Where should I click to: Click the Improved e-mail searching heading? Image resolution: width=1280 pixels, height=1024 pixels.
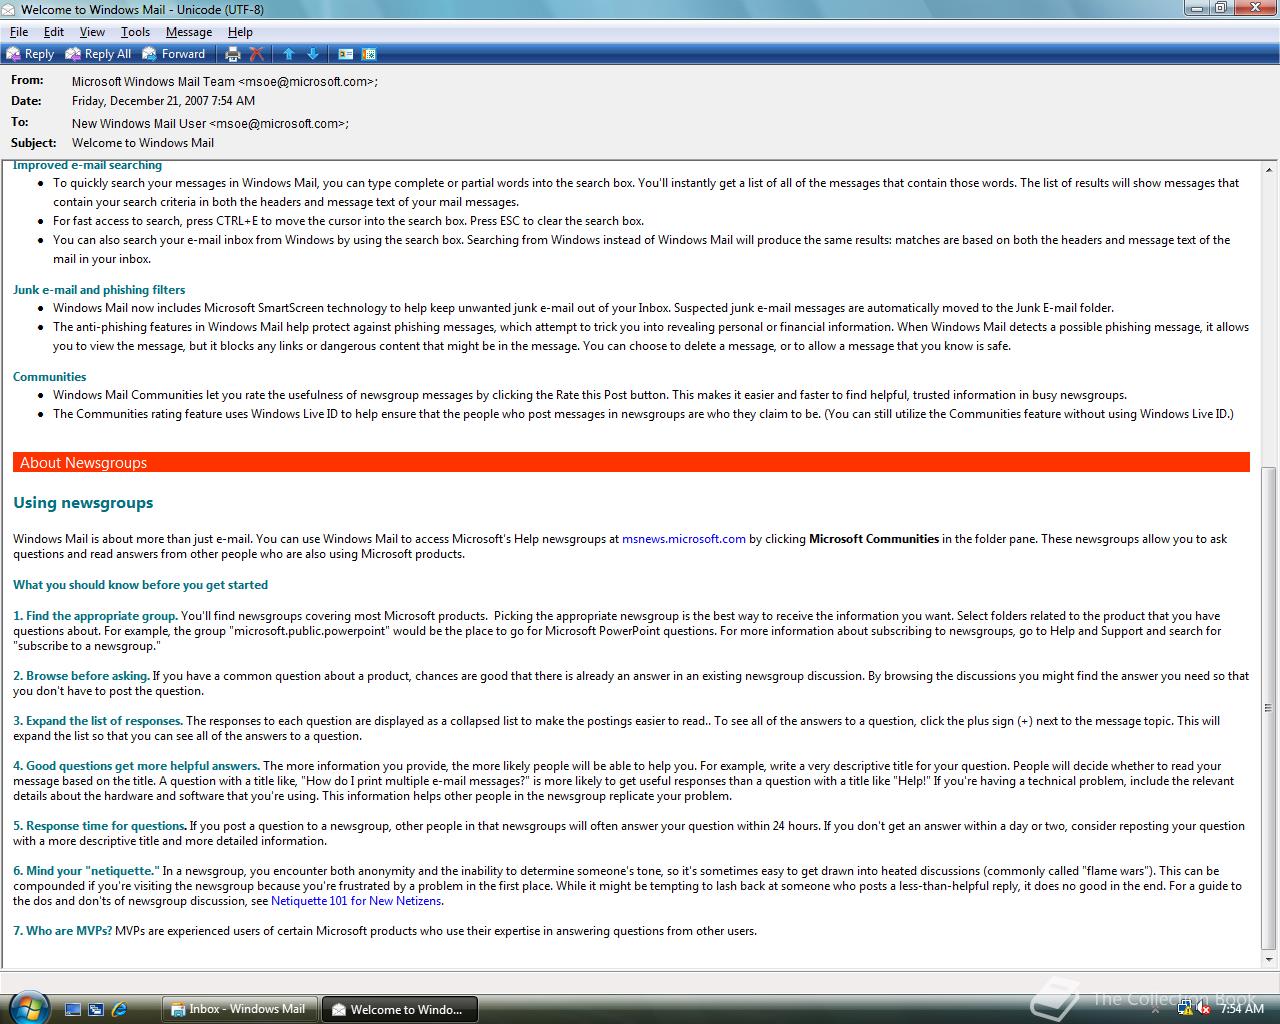click(87, 166)
